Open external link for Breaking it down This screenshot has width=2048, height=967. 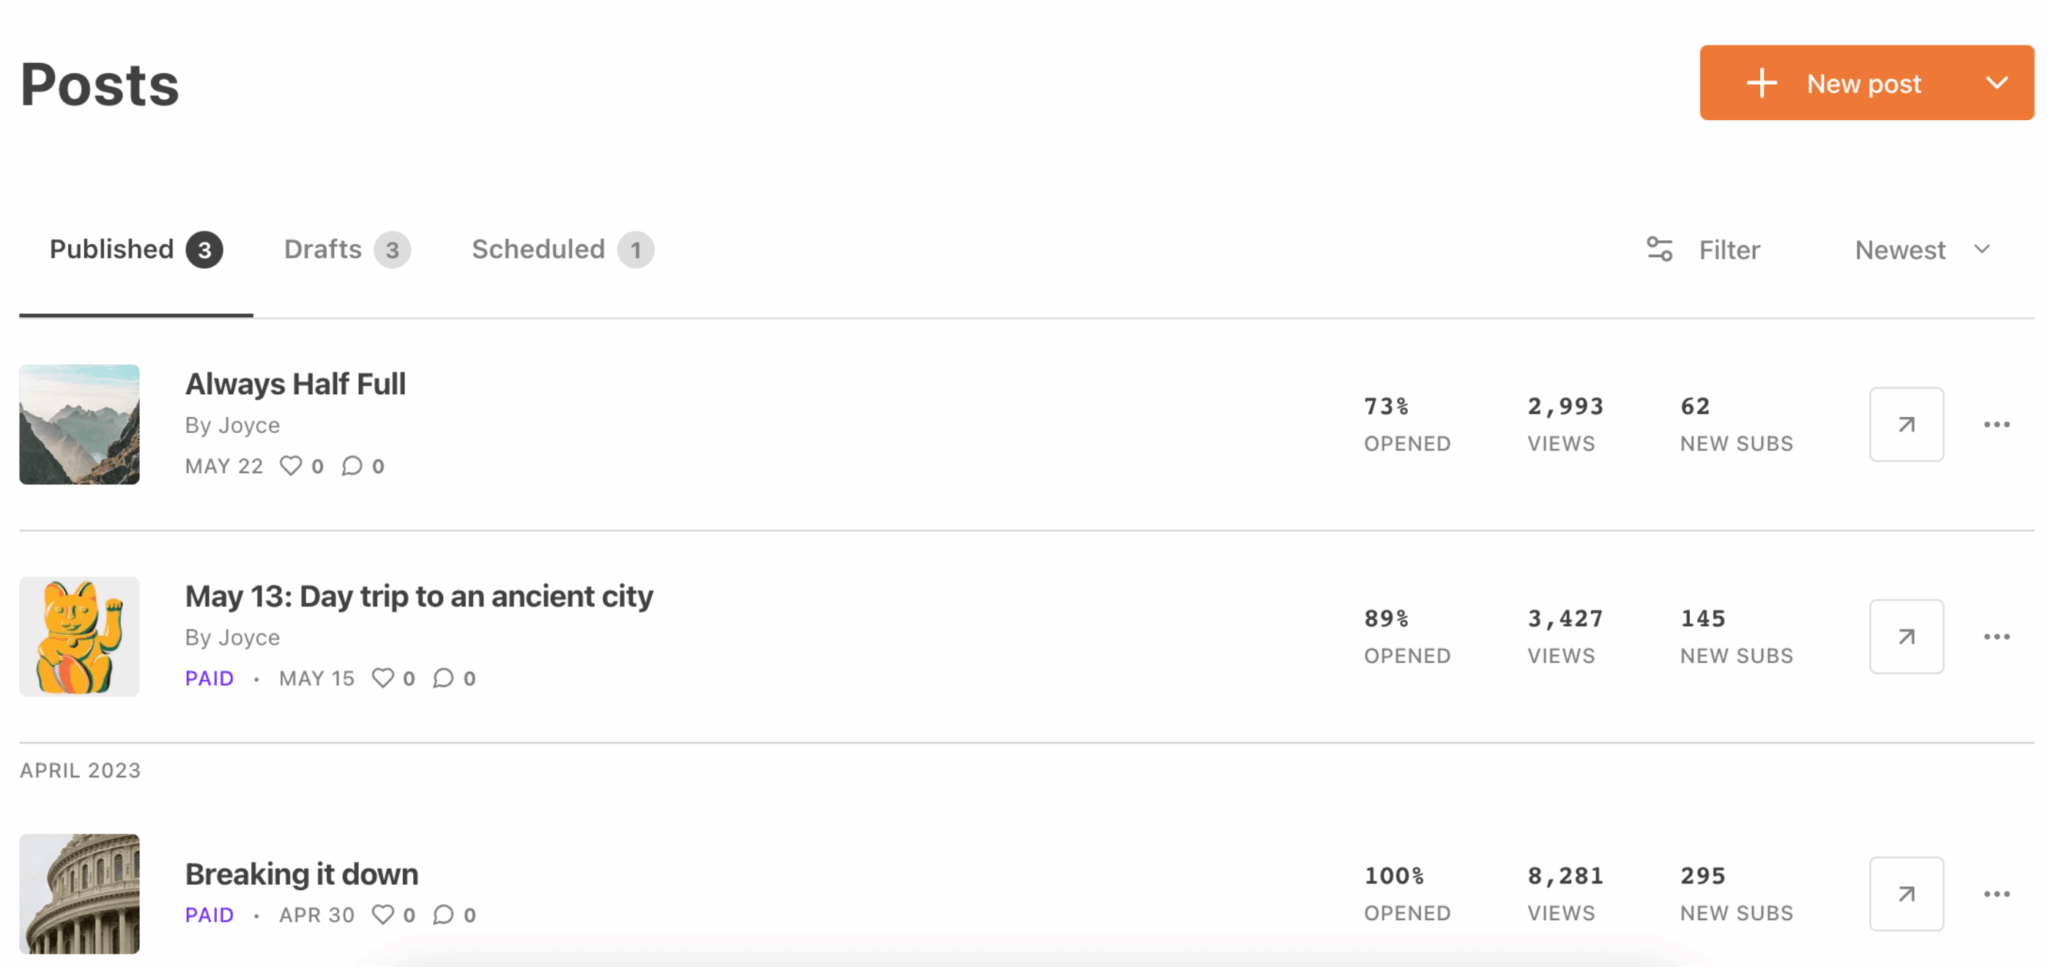pyautogui.click(x=1906, y=893)
